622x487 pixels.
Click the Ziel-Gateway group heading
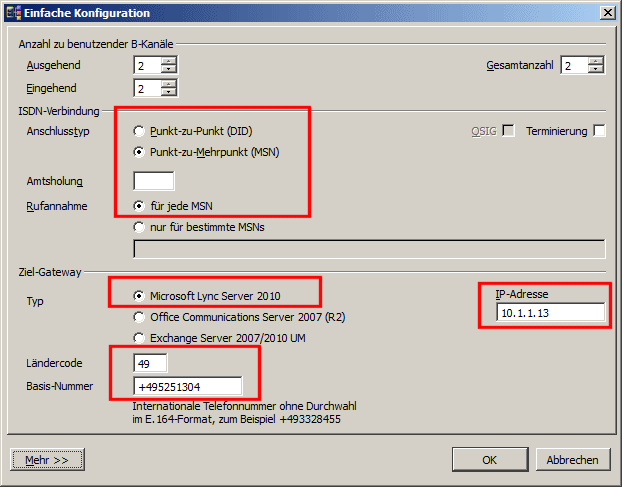click(50, 272)
